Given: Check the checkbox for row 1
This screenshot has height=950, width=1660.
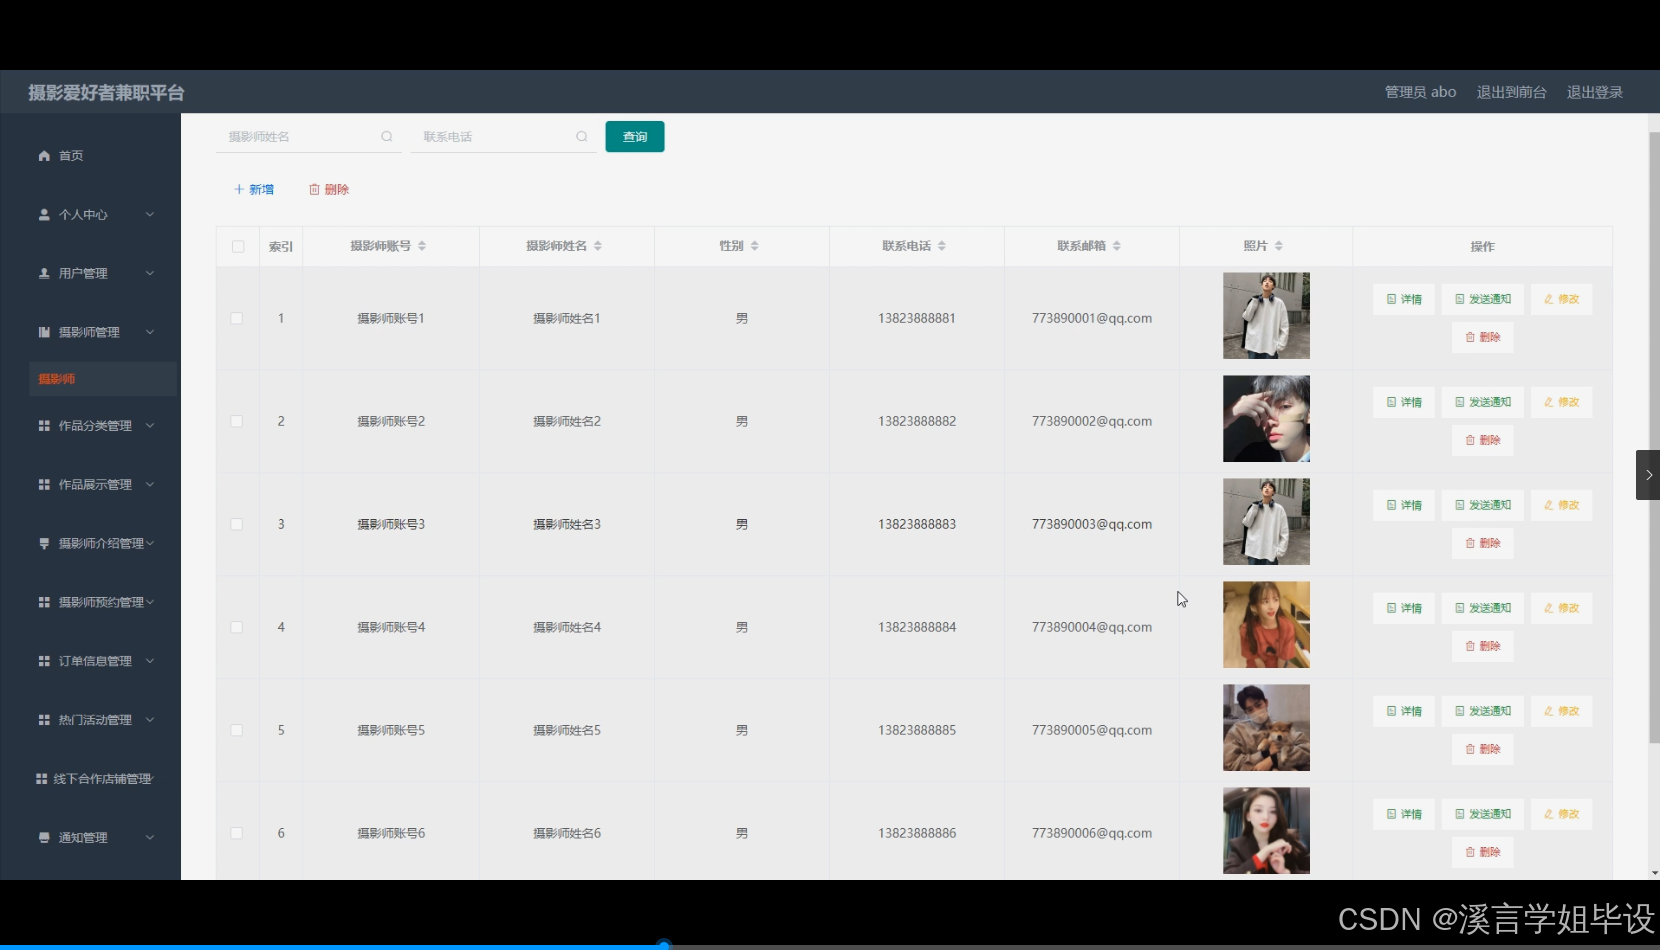Looking at the screenshot, I should (237, 319).
